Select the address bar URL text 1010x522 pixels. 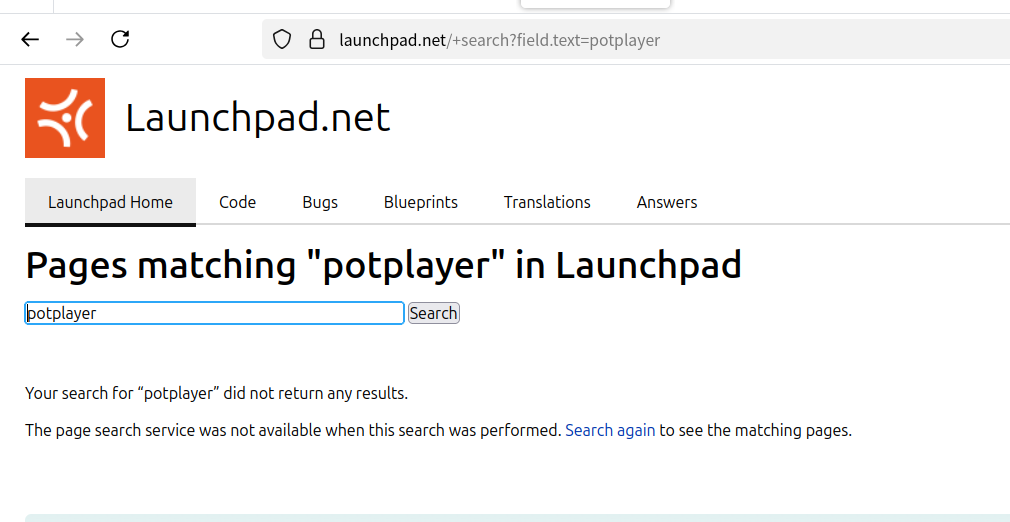pyautogui.click(x=499, y=40)
